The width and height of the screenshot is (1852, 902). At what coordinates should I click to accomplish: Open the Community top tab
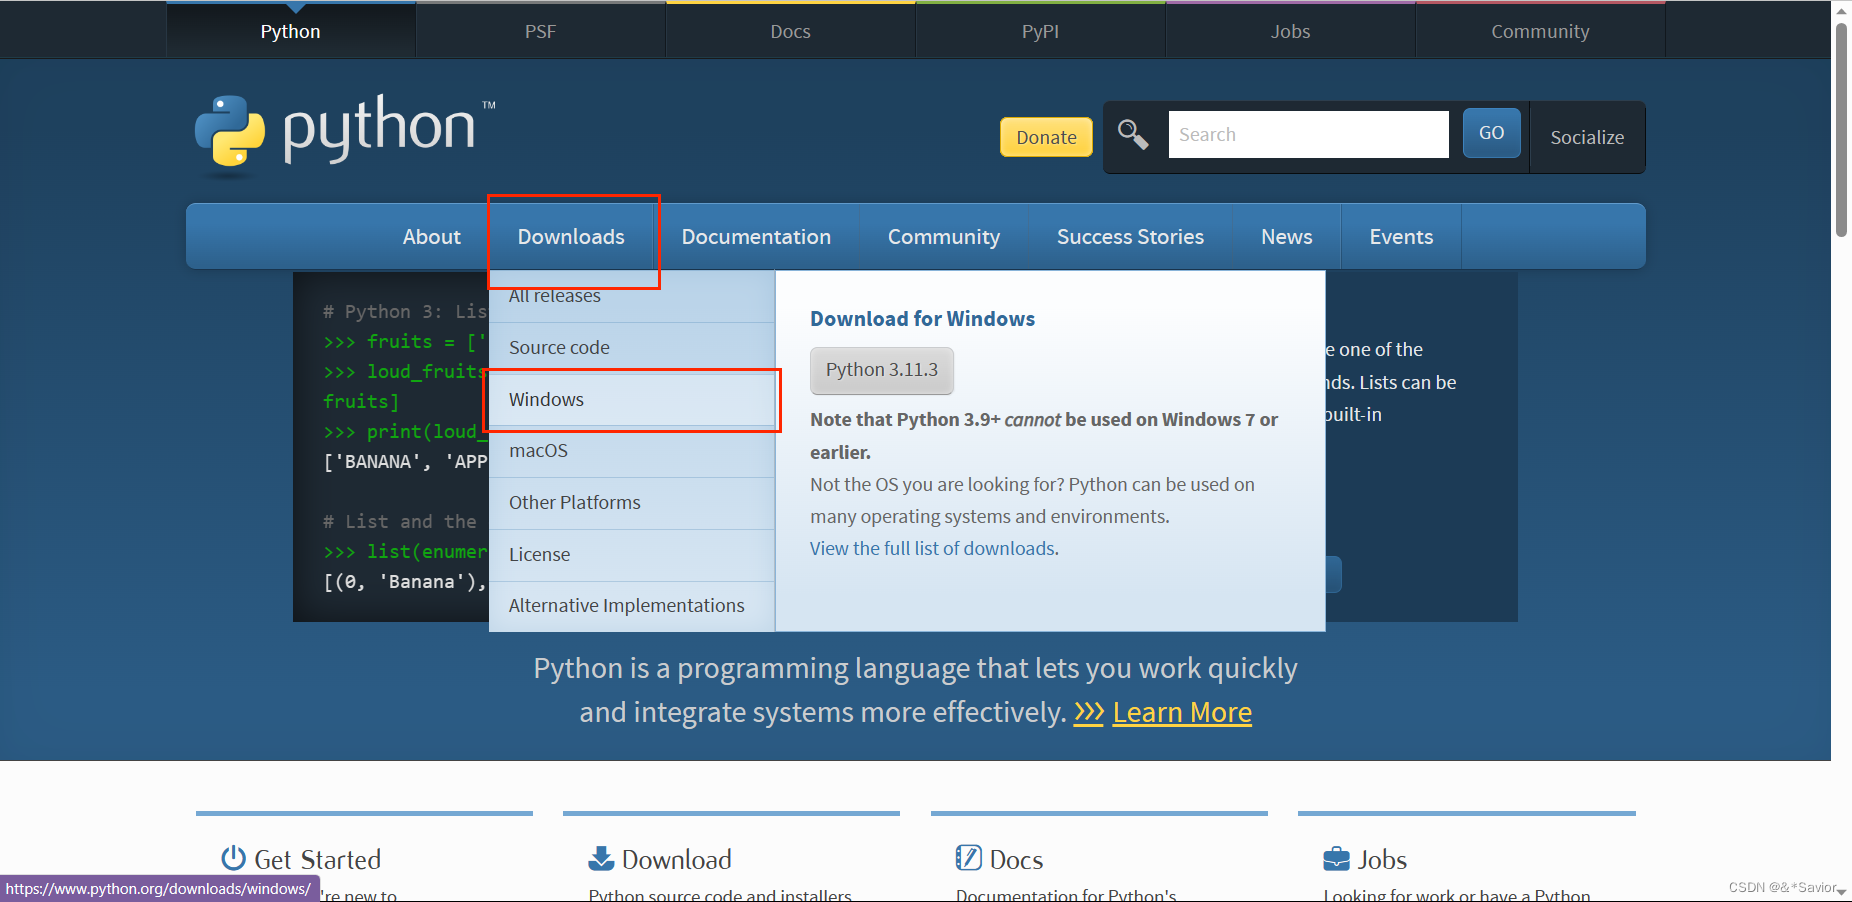click(x=1541, y=31)
